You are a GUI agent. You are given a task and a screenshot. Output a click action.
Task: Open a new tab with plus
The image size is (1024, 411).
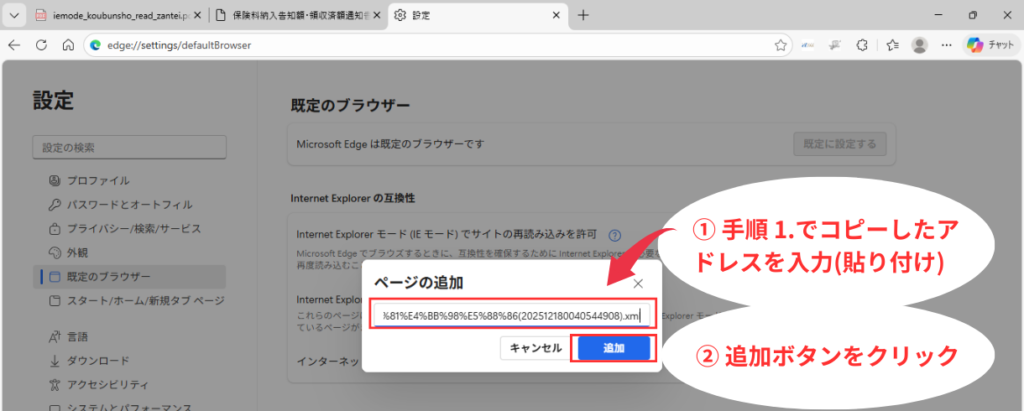(x=583, y=15)
